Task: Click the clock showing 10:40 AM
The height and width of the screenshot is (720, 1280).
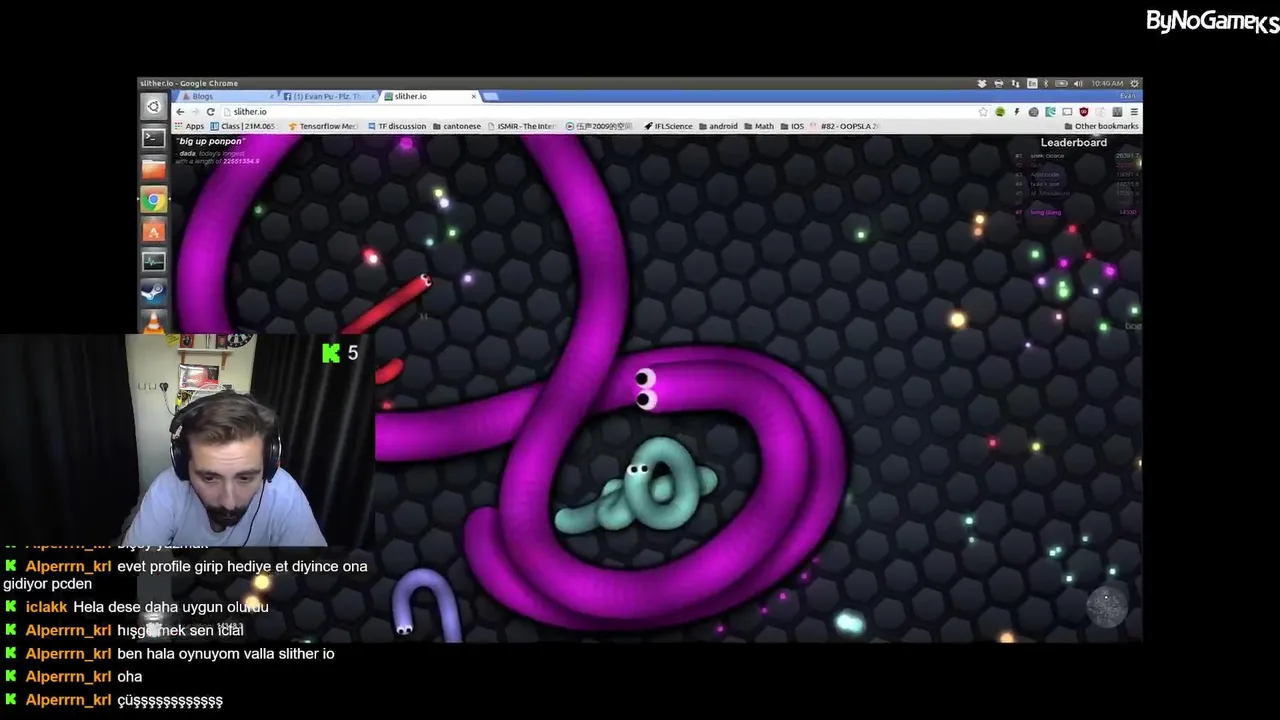Action: pyautogui.click(x=1107, y=83)
